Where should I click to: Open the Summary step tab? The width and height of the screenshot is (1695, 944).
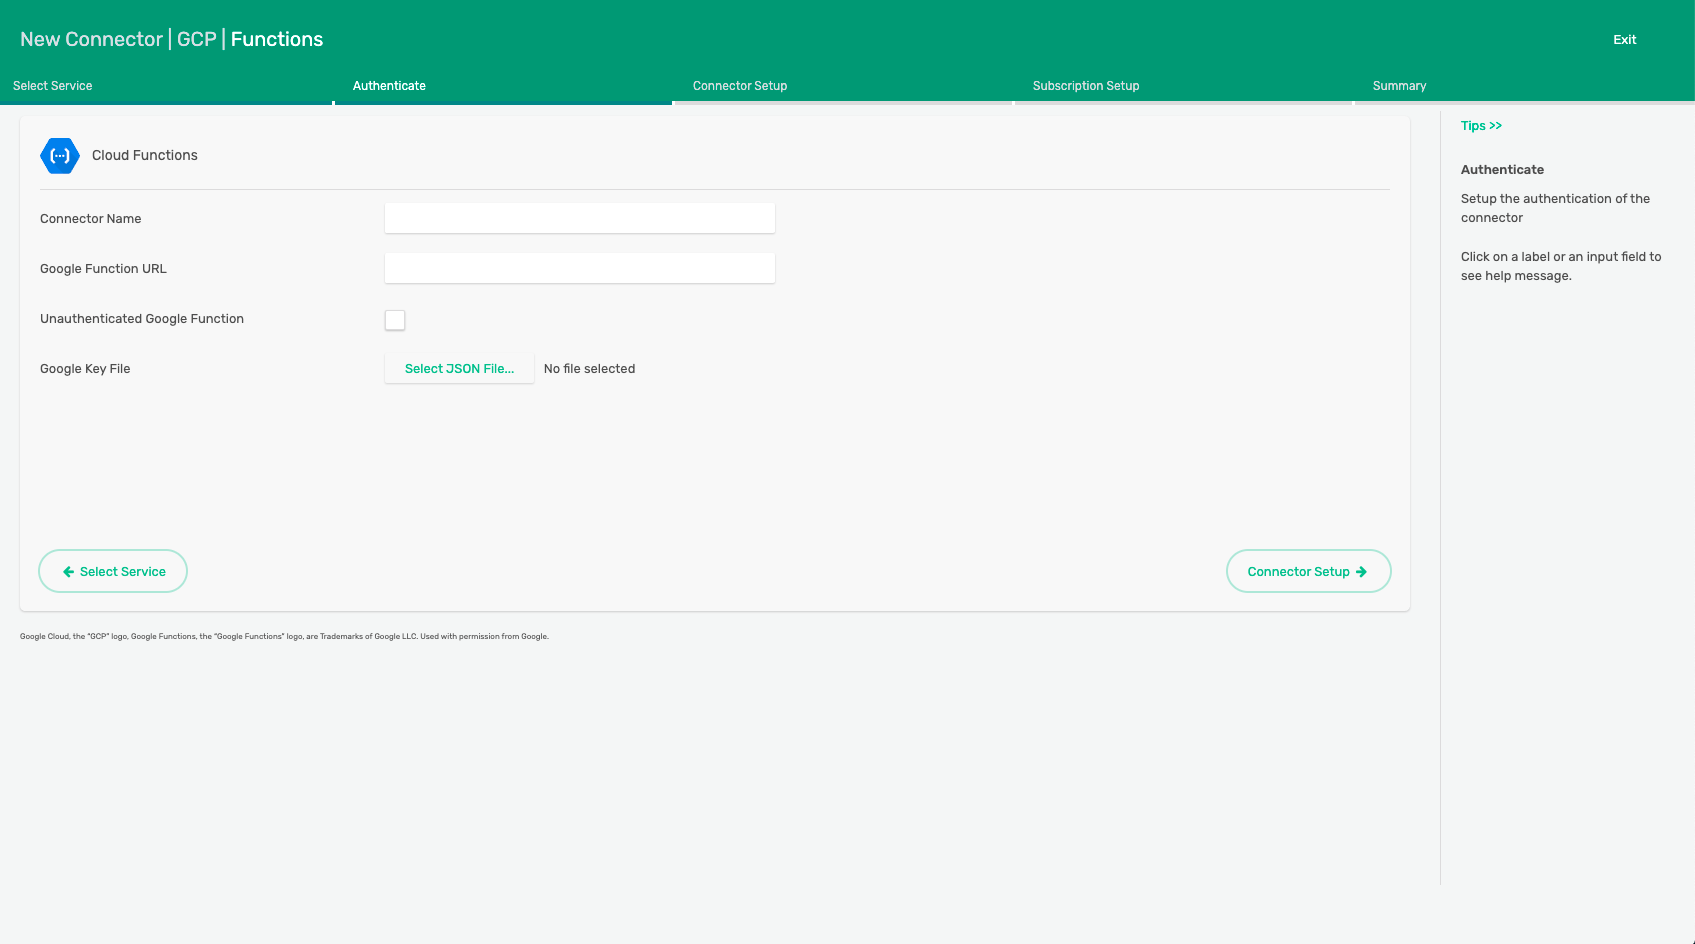1399,86
